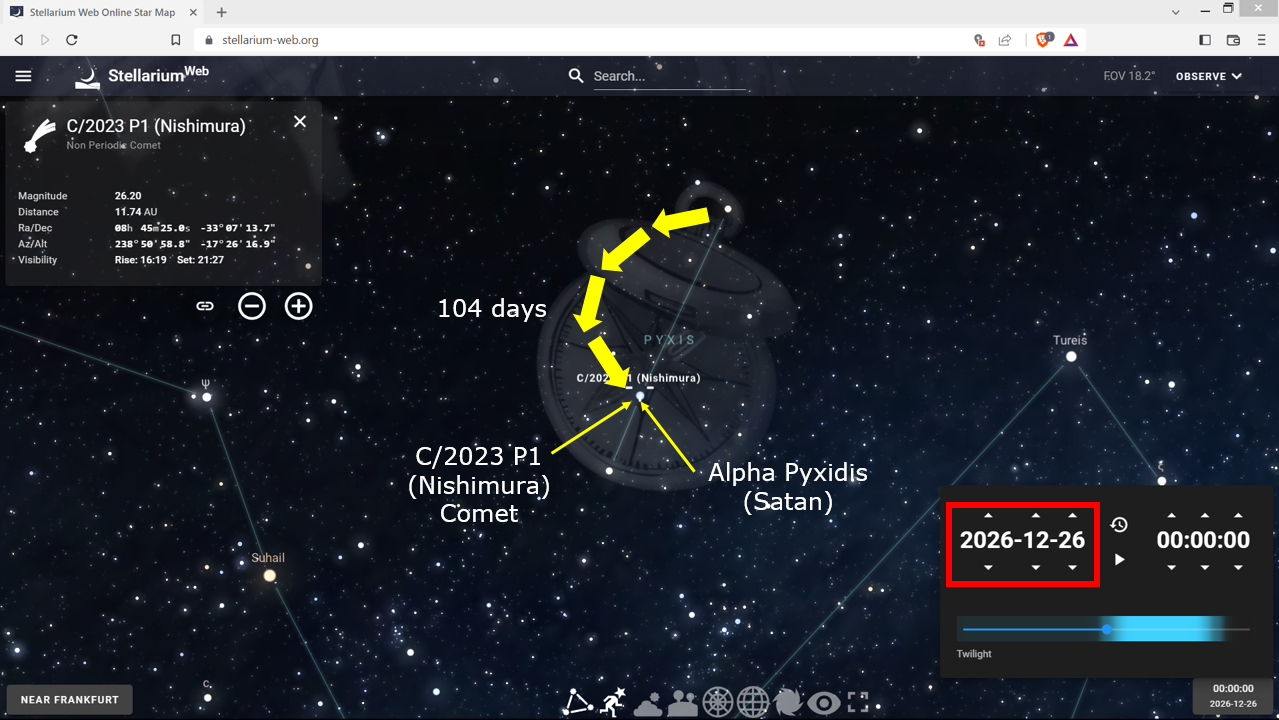Screen dimensions: 1279x720
Task: Enter fullscreen mode
Action: click(x=858, y=702)
